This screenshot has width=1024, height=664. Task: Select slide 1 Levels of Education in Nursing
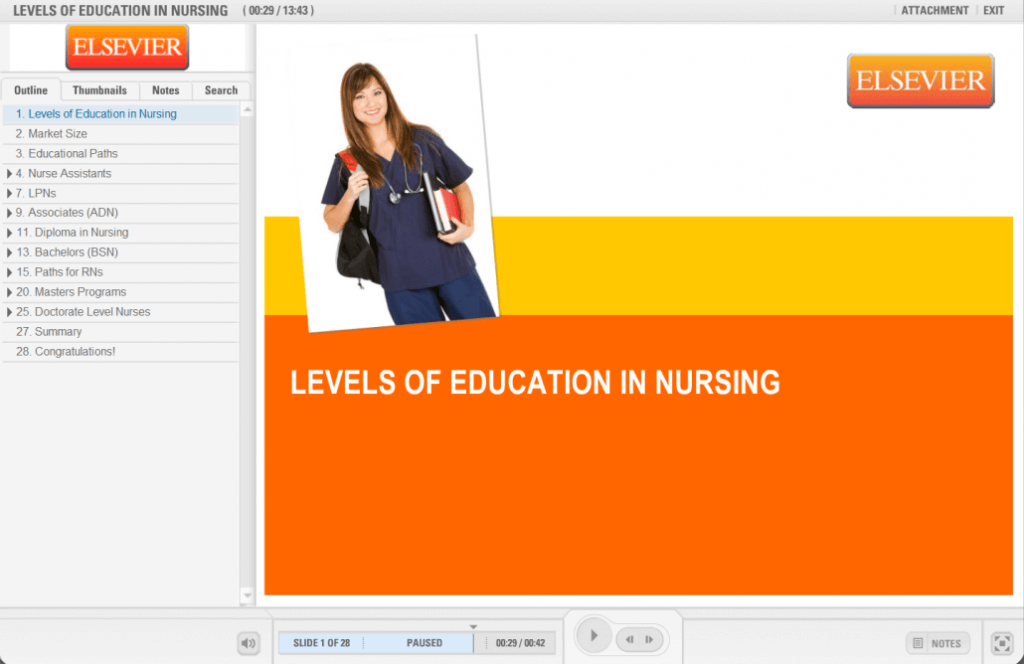coord(121,114)
